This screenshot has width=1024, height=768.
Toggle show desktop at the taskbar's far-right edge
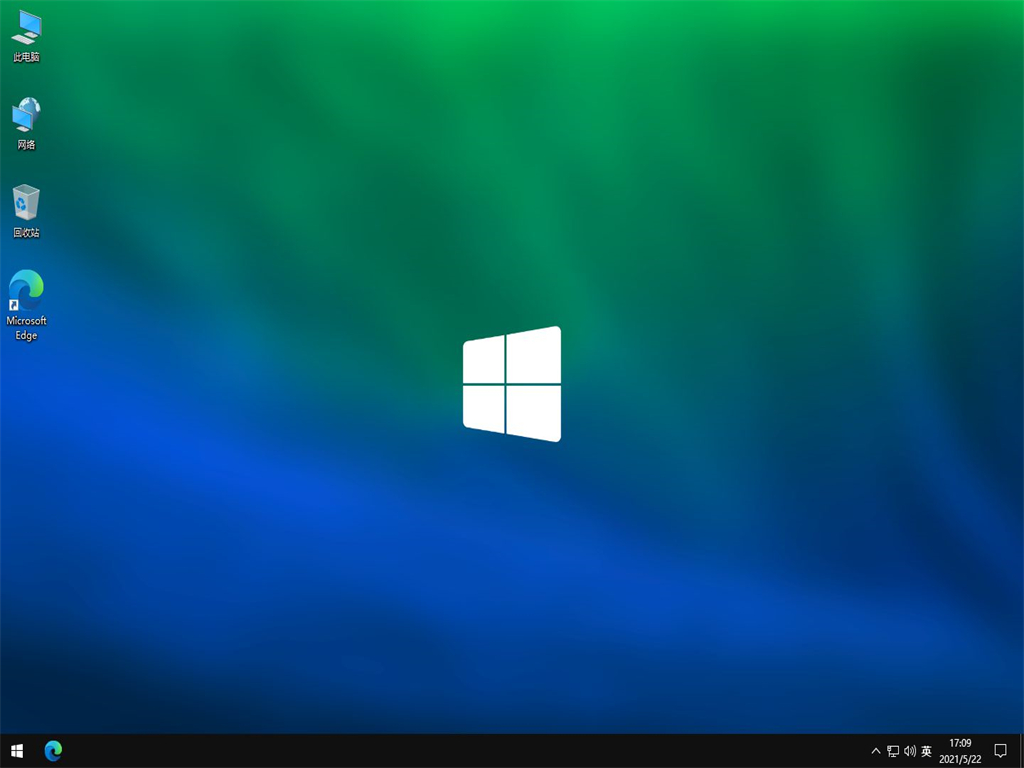pyautogui.click(x=1021, y=751)
